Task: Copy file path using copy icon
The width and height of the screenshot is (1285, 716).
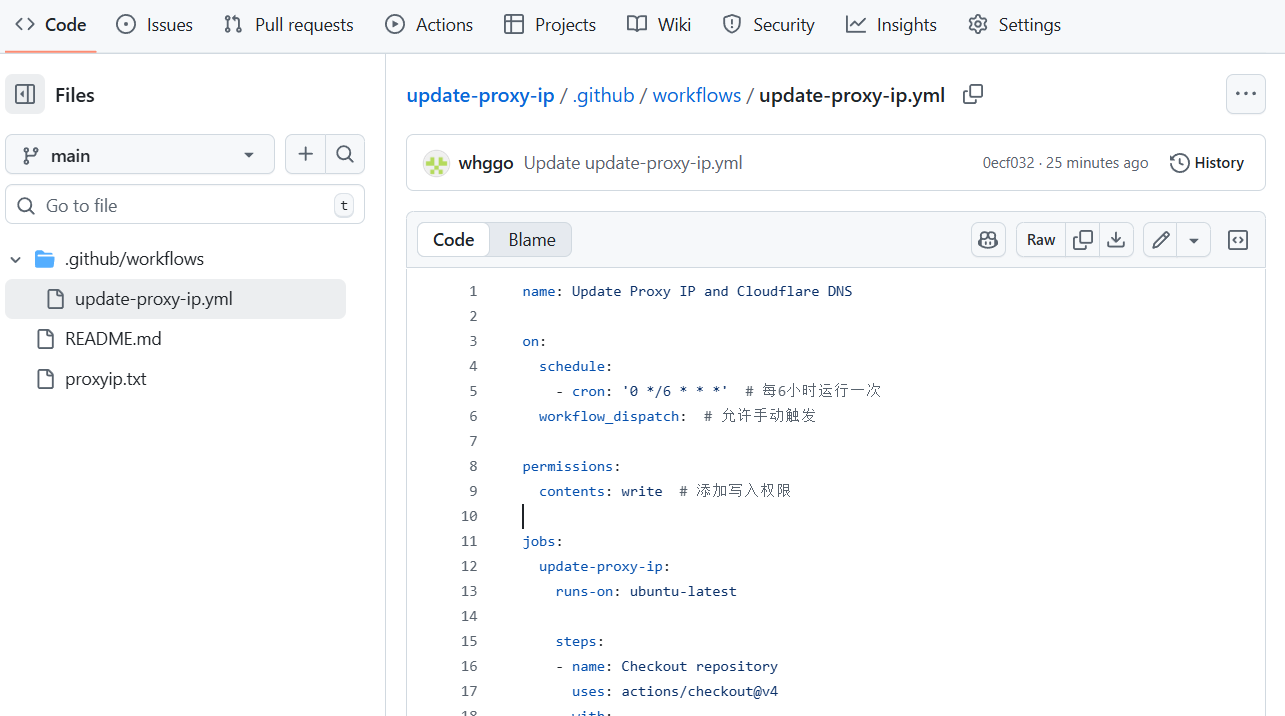Action: (972, 95)
